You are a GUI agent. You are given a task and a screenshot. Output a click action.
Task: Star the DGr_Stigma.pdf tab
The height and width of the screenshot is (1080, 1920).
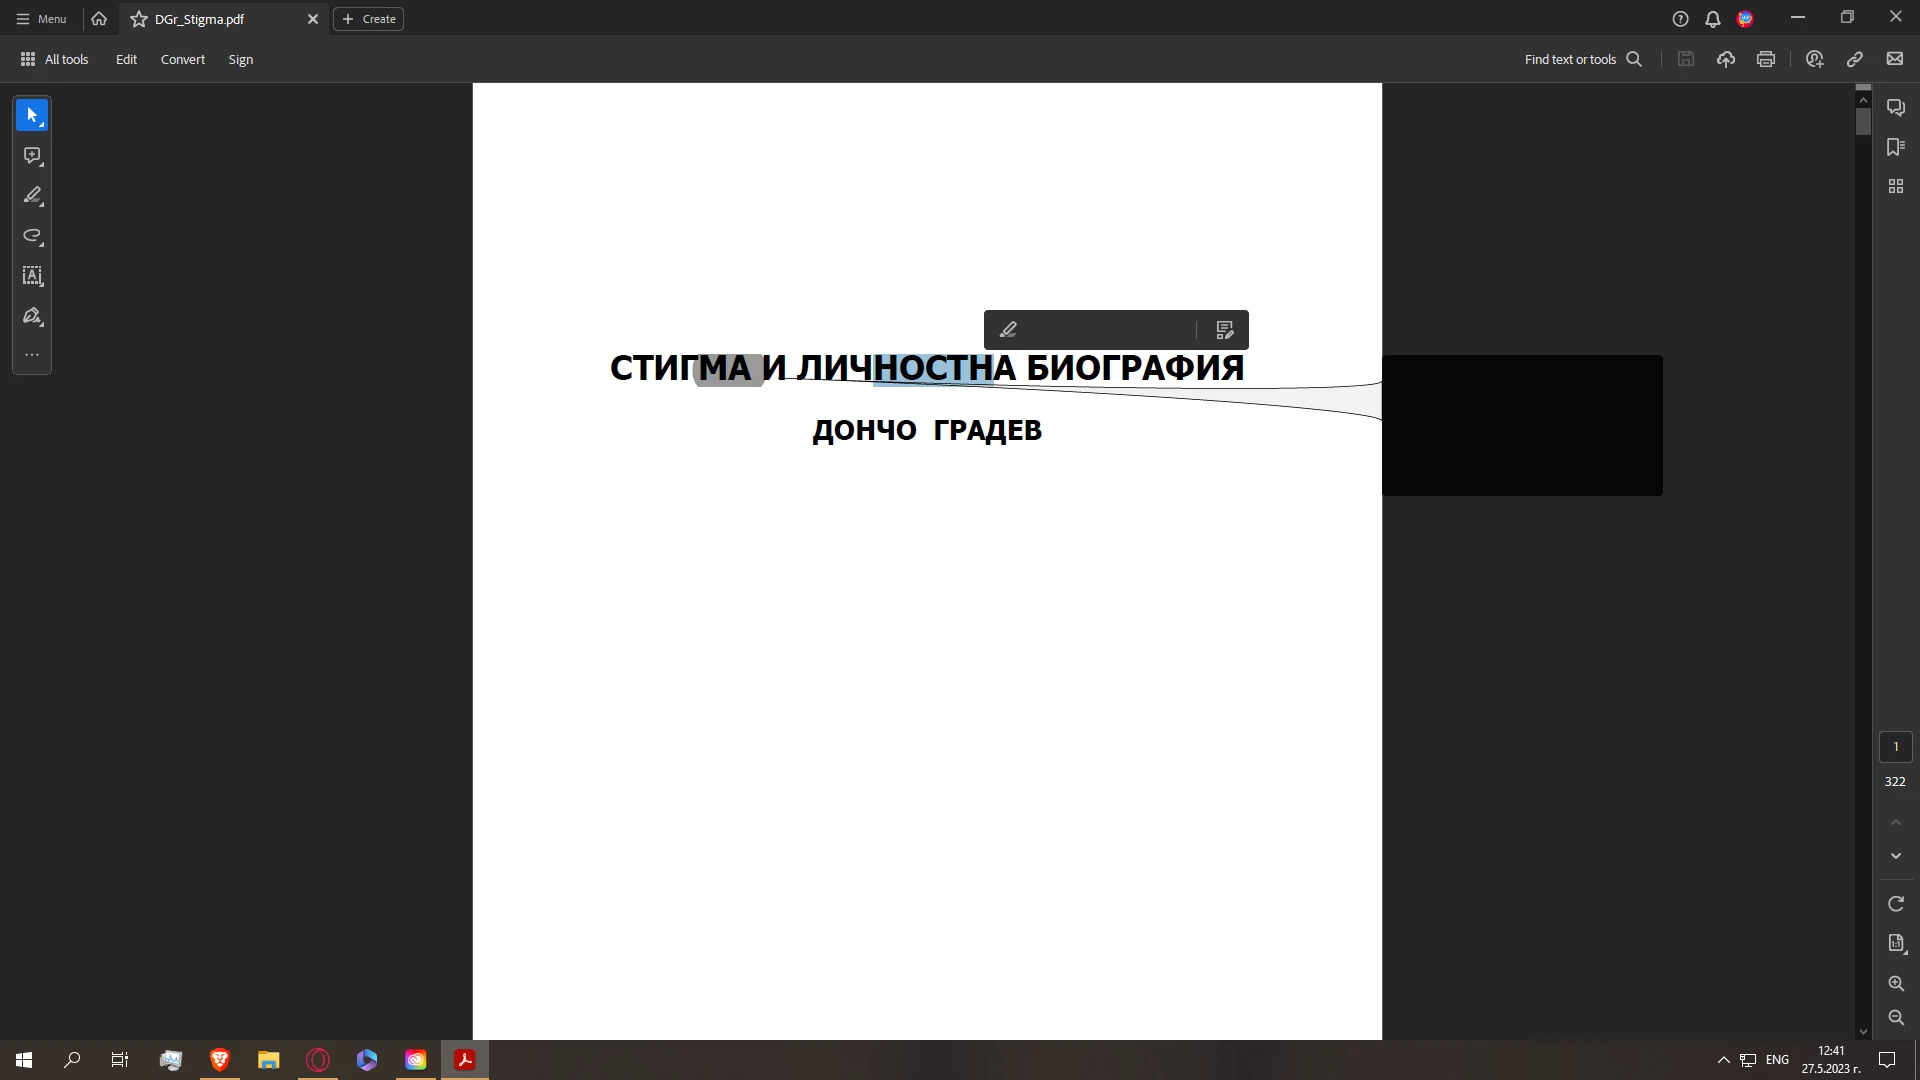139,19
